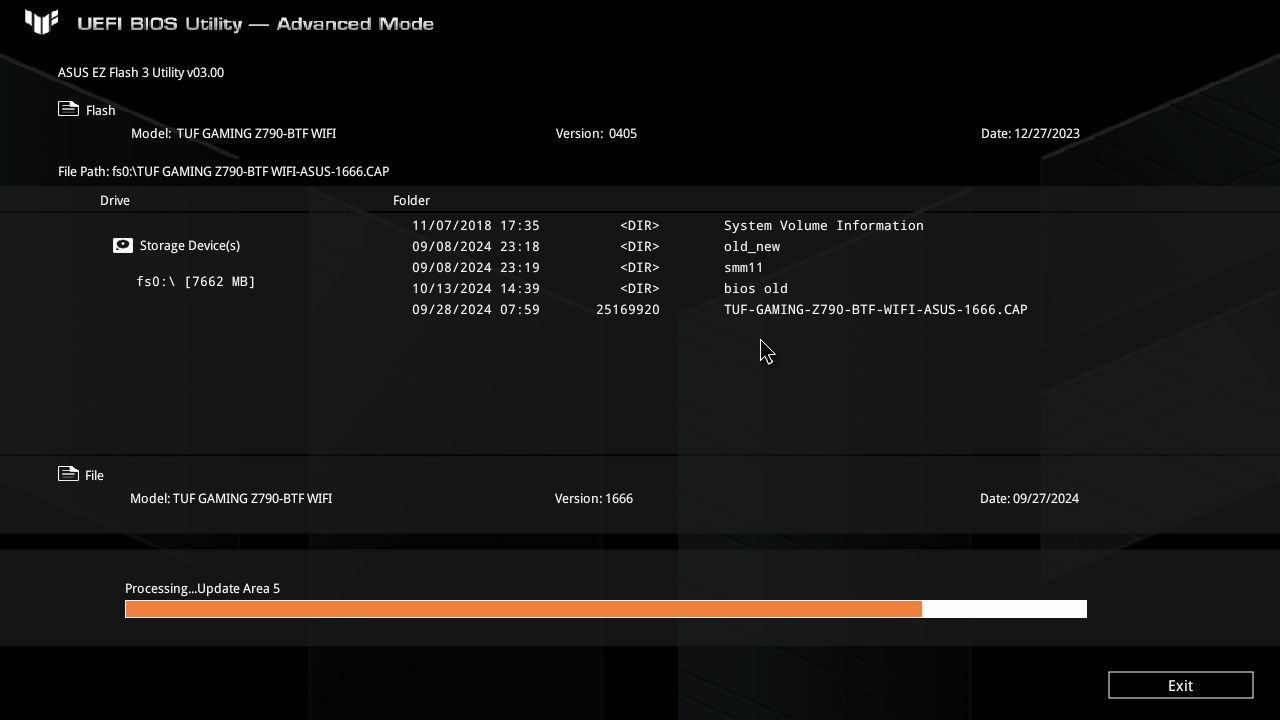Viewport: 1280px width, 720px height.
Task: Select the Storage Device(s) label
Action: [x=190, y=245]
